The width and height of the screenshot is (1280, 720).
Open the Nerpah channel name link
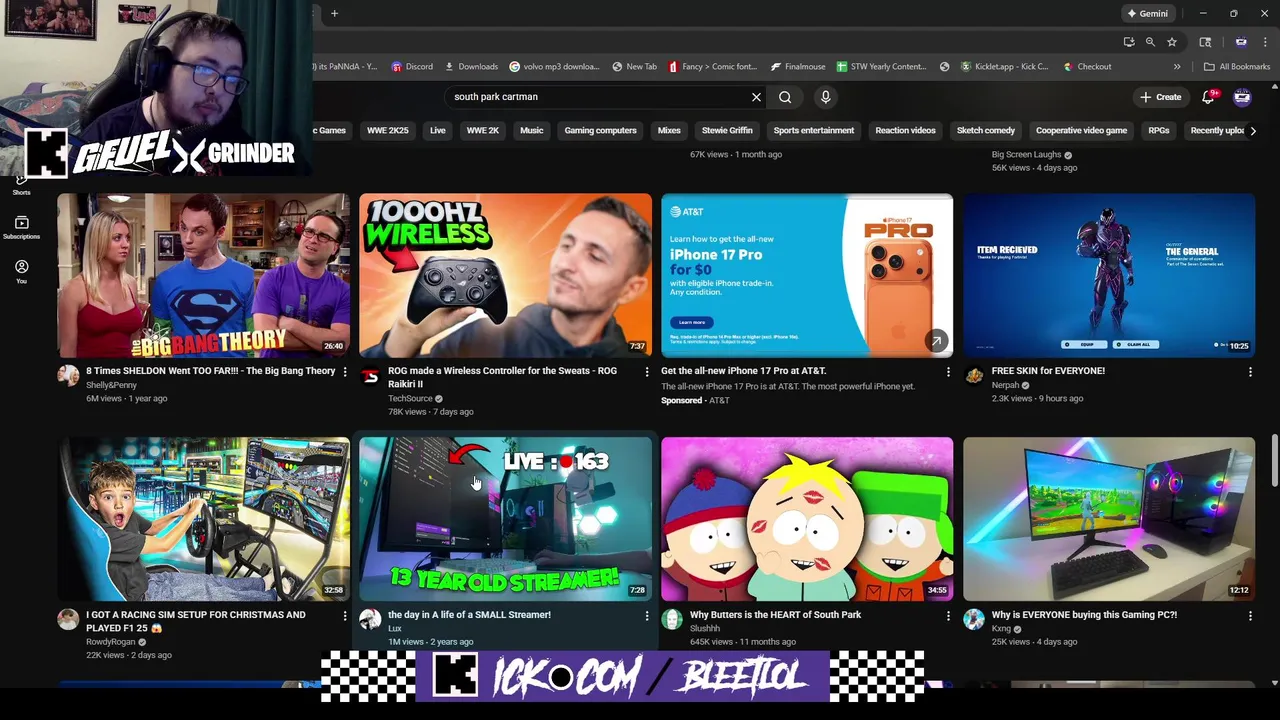[x=1005, y=385]
